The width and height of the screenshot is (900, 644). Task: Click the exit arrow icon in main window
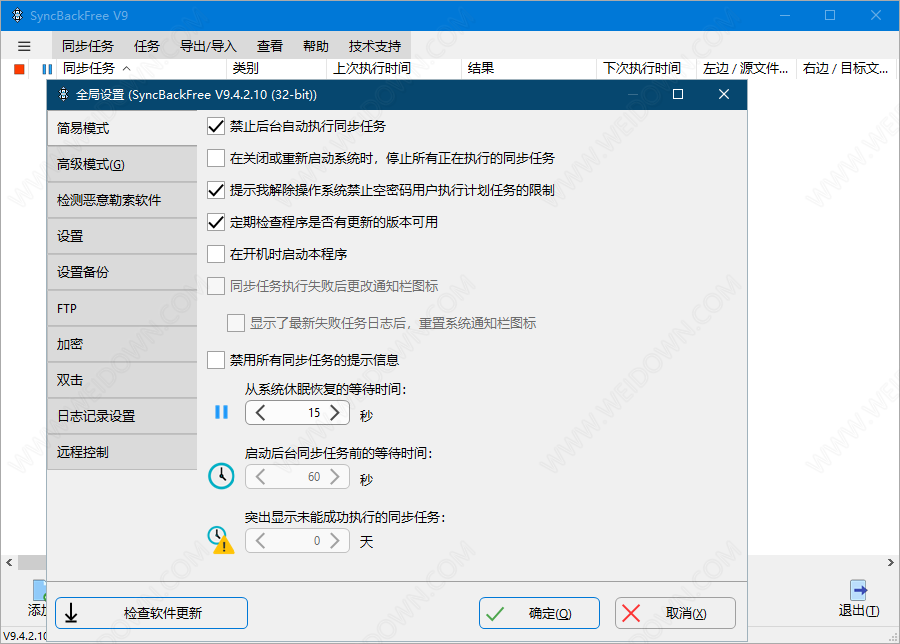[x=859, y=590]
